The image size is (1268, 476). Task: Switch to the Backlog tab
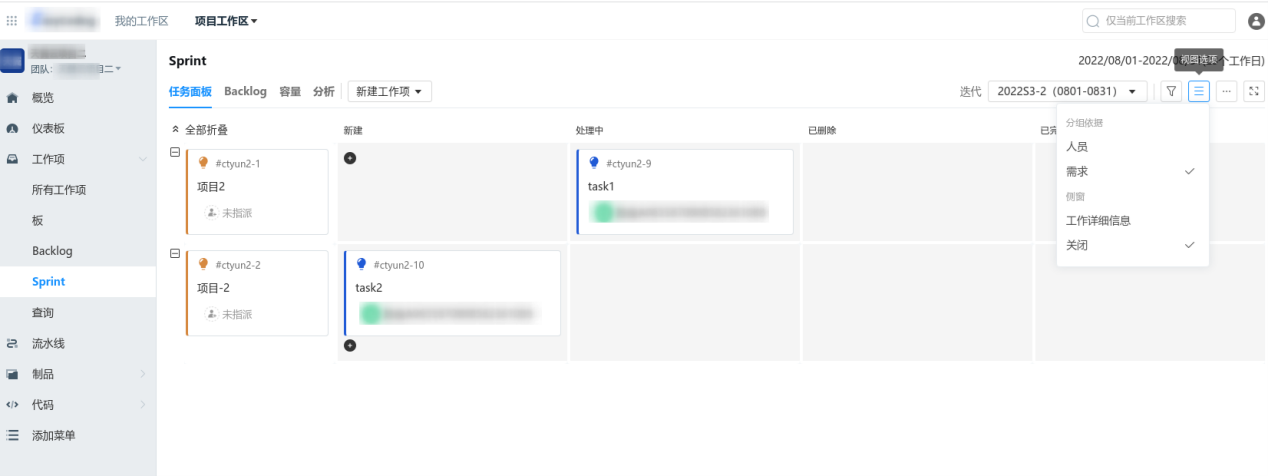point(245,91)
